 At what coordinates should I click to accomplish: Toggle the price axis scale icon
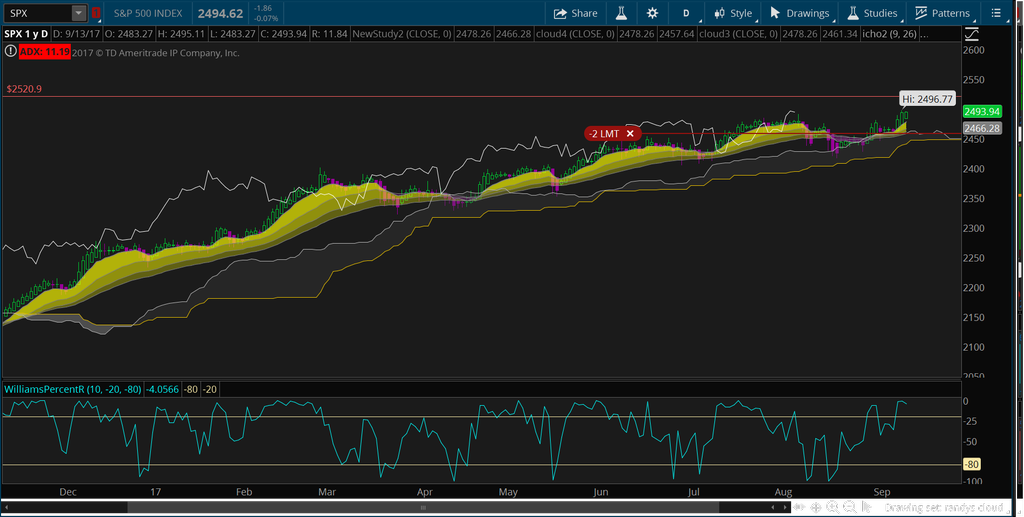pyautogui.click(x=971, y=34)
